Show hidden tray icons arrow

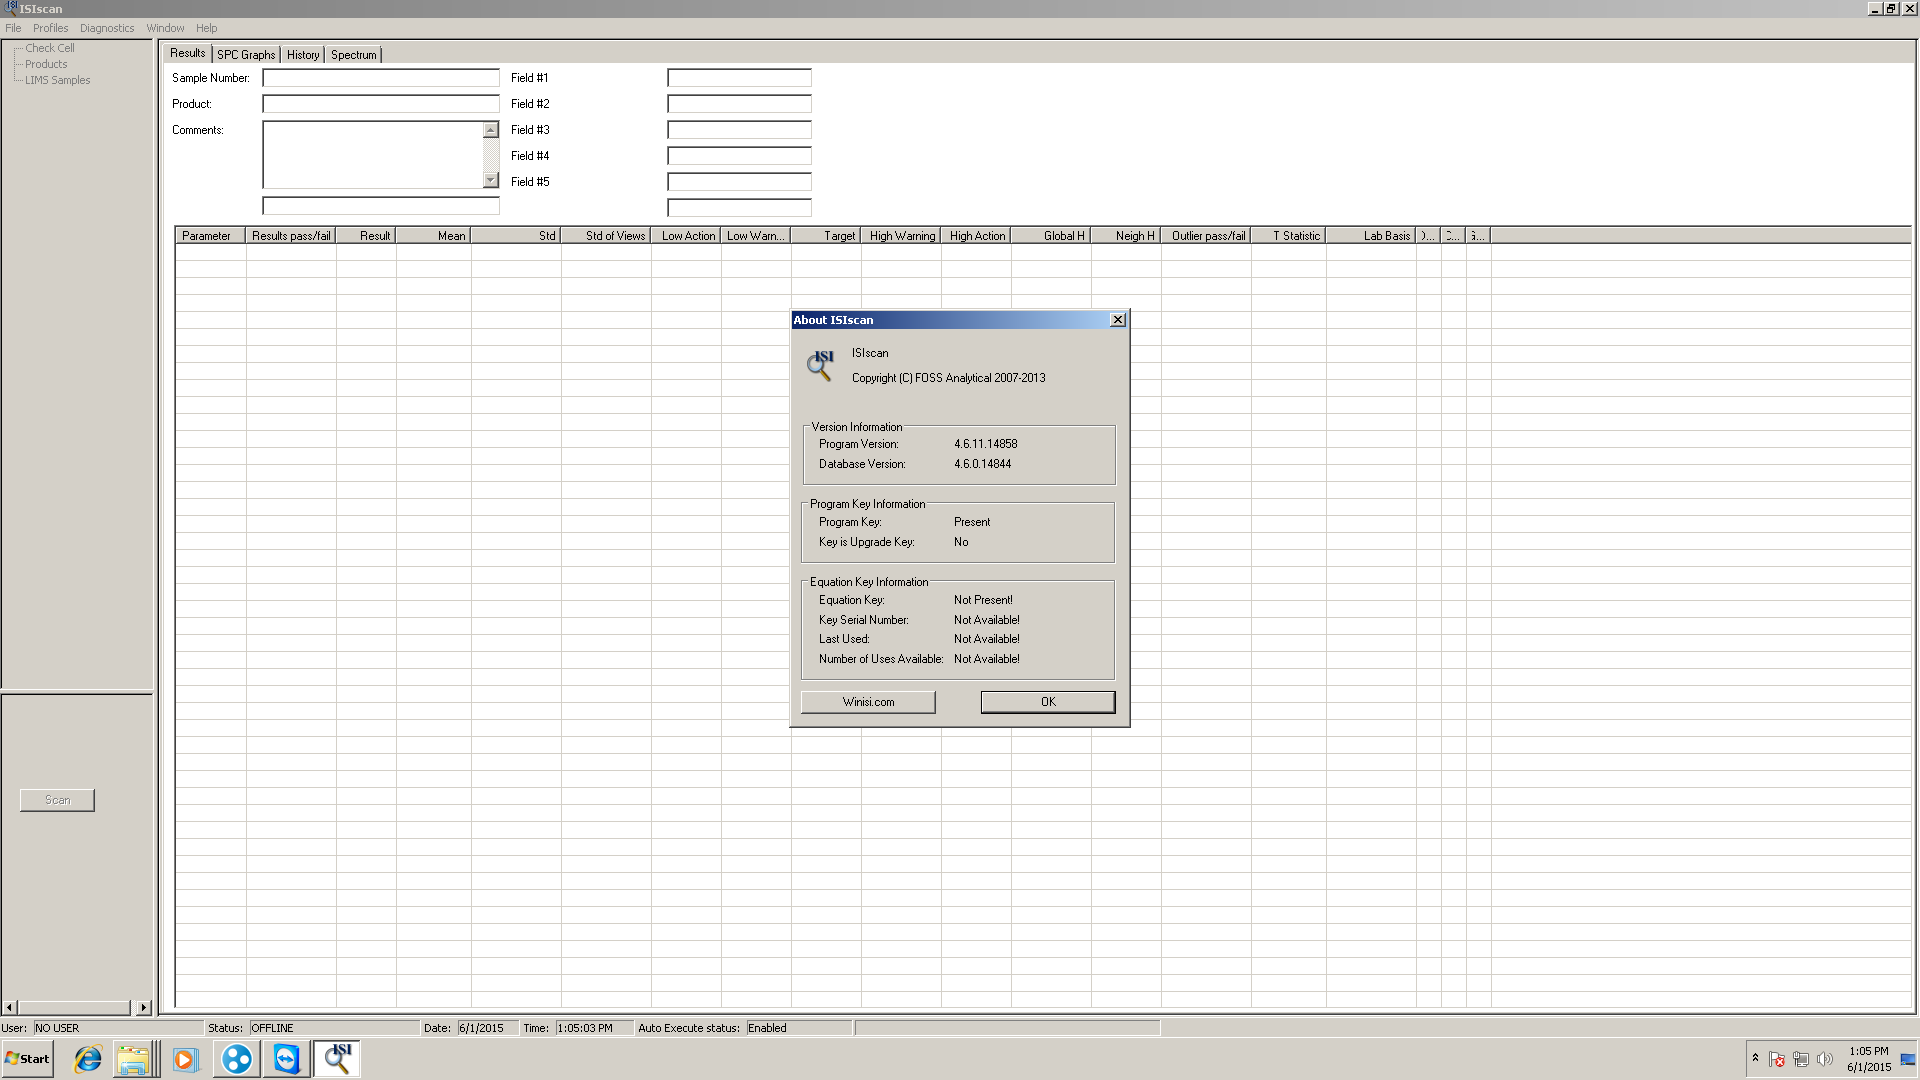1755,1057
